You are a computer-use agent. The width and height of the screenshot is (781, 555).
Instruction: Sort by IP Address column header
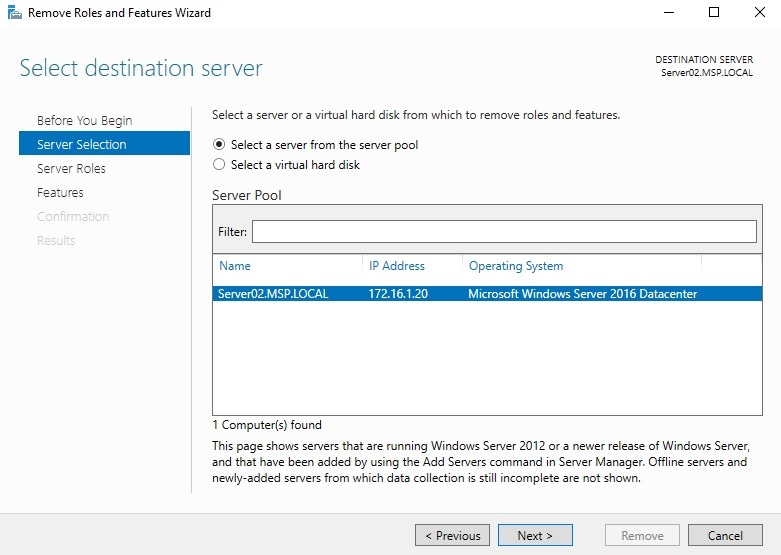pos(396,266)
